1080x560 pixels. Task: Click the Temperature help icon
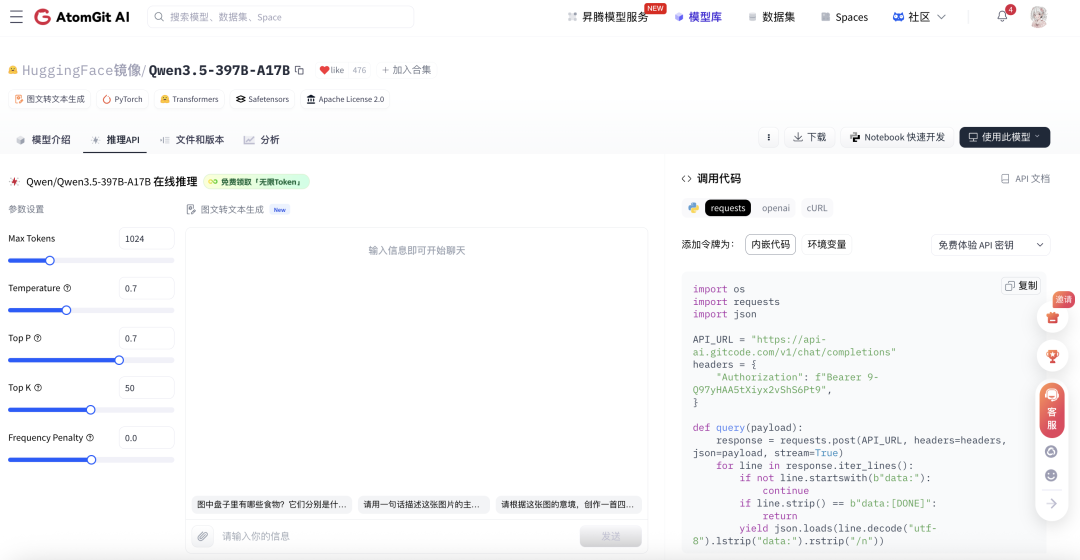(x=67, y=288)
